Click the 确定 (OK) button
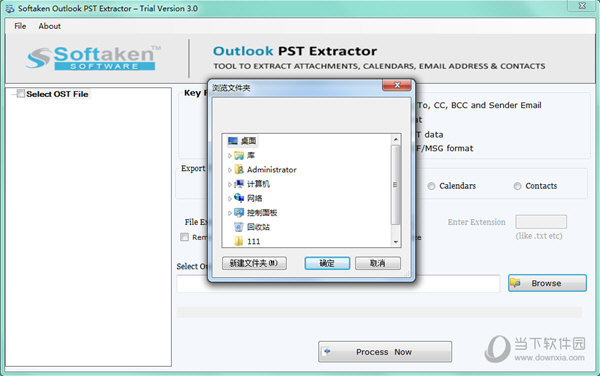The image size is (600, 376). pyautogui.click(x=327, y=263)
